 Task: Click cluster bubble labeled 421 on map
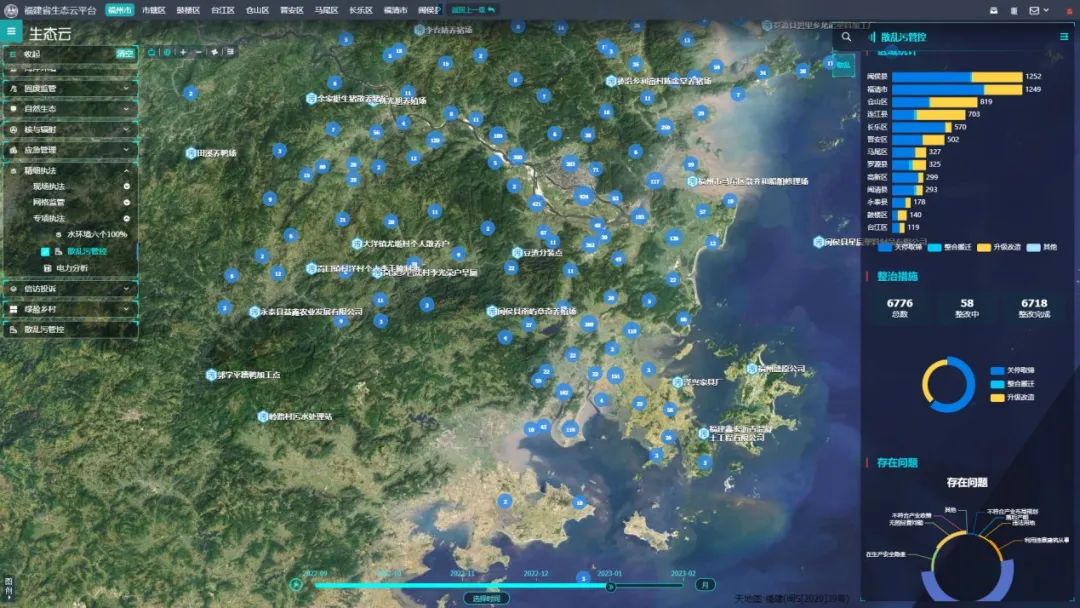point(537,204)
